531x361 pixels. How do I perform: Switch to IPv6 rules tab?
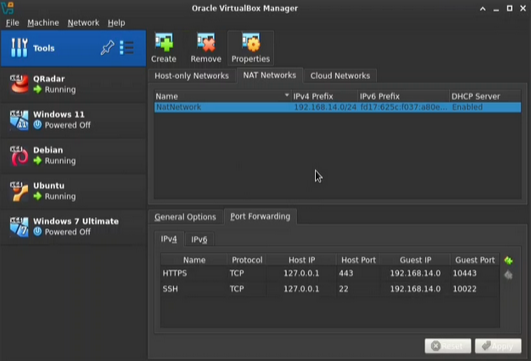[x=199, y=239]
